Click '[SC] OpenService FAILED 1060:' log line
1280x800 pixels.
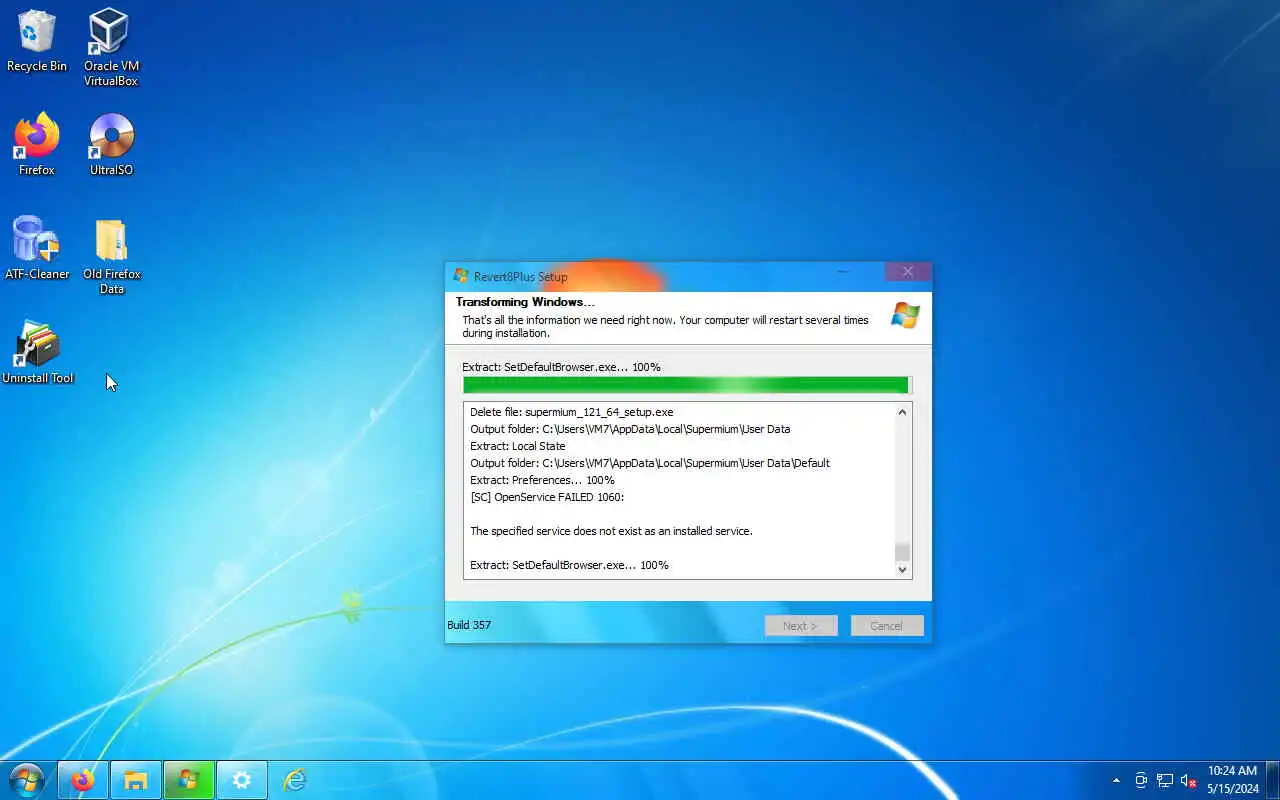(x=547, y=497)
